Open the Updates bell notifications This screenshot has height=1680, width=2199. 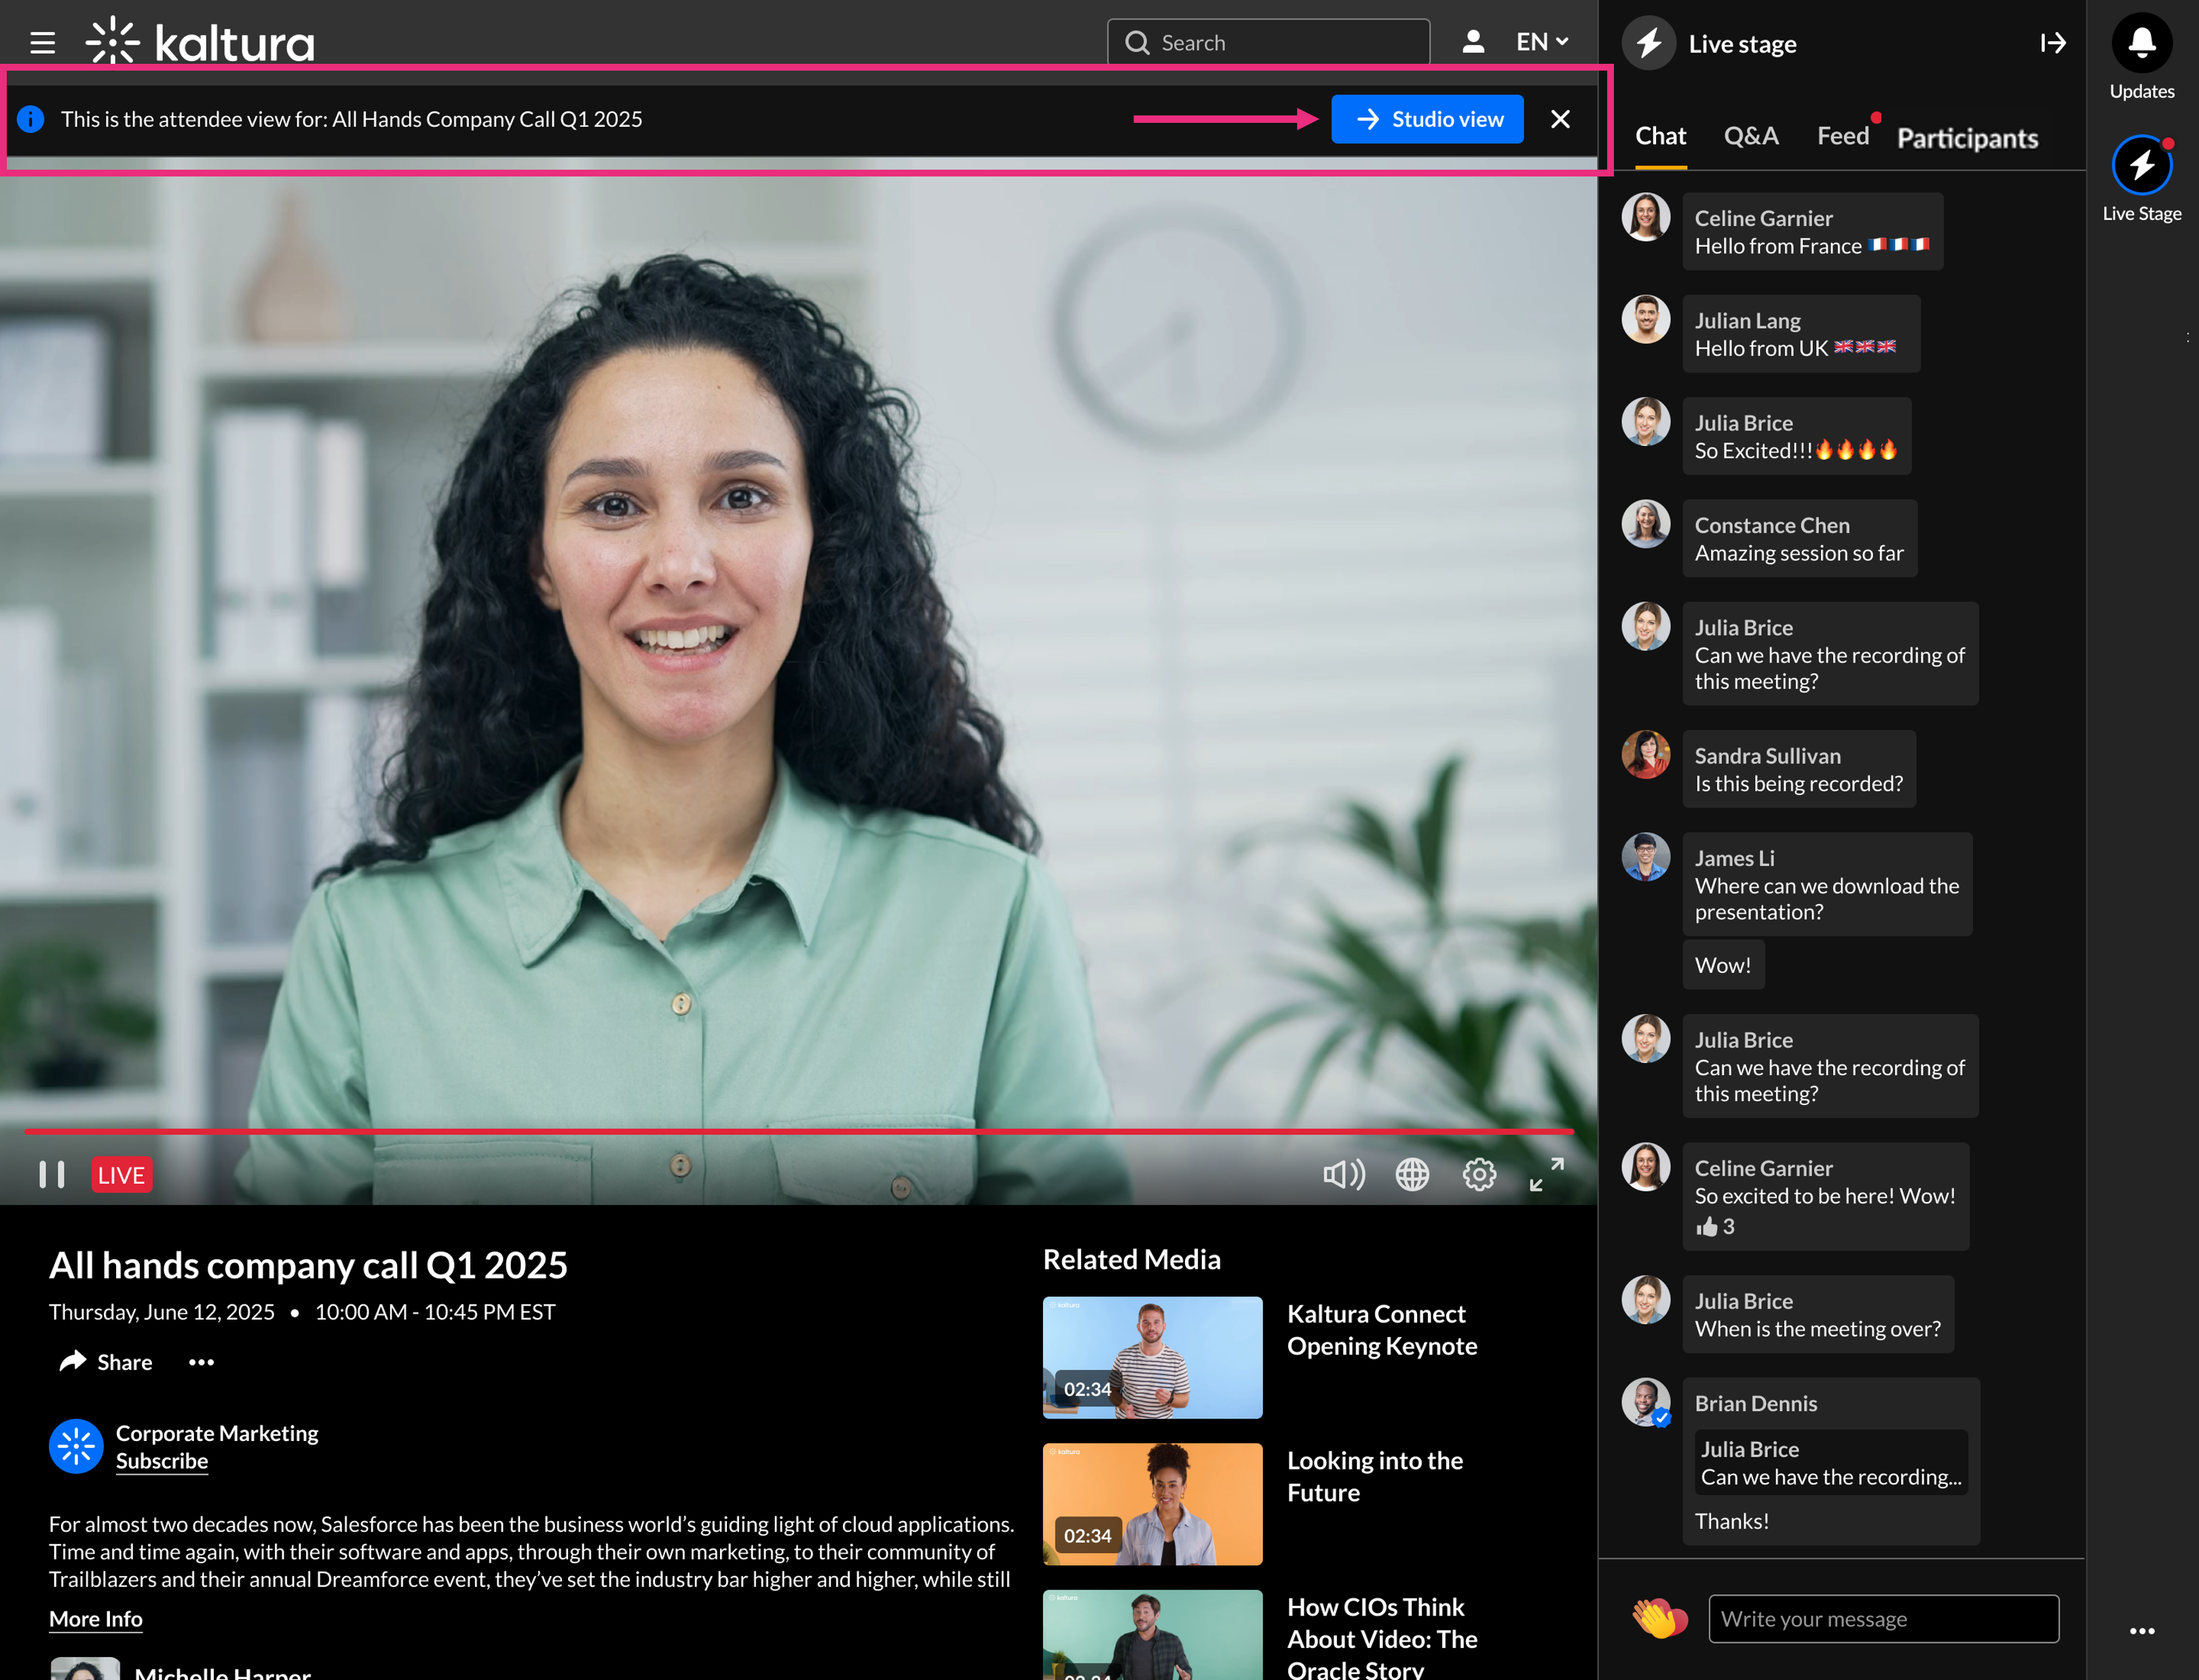point(2141,43)
